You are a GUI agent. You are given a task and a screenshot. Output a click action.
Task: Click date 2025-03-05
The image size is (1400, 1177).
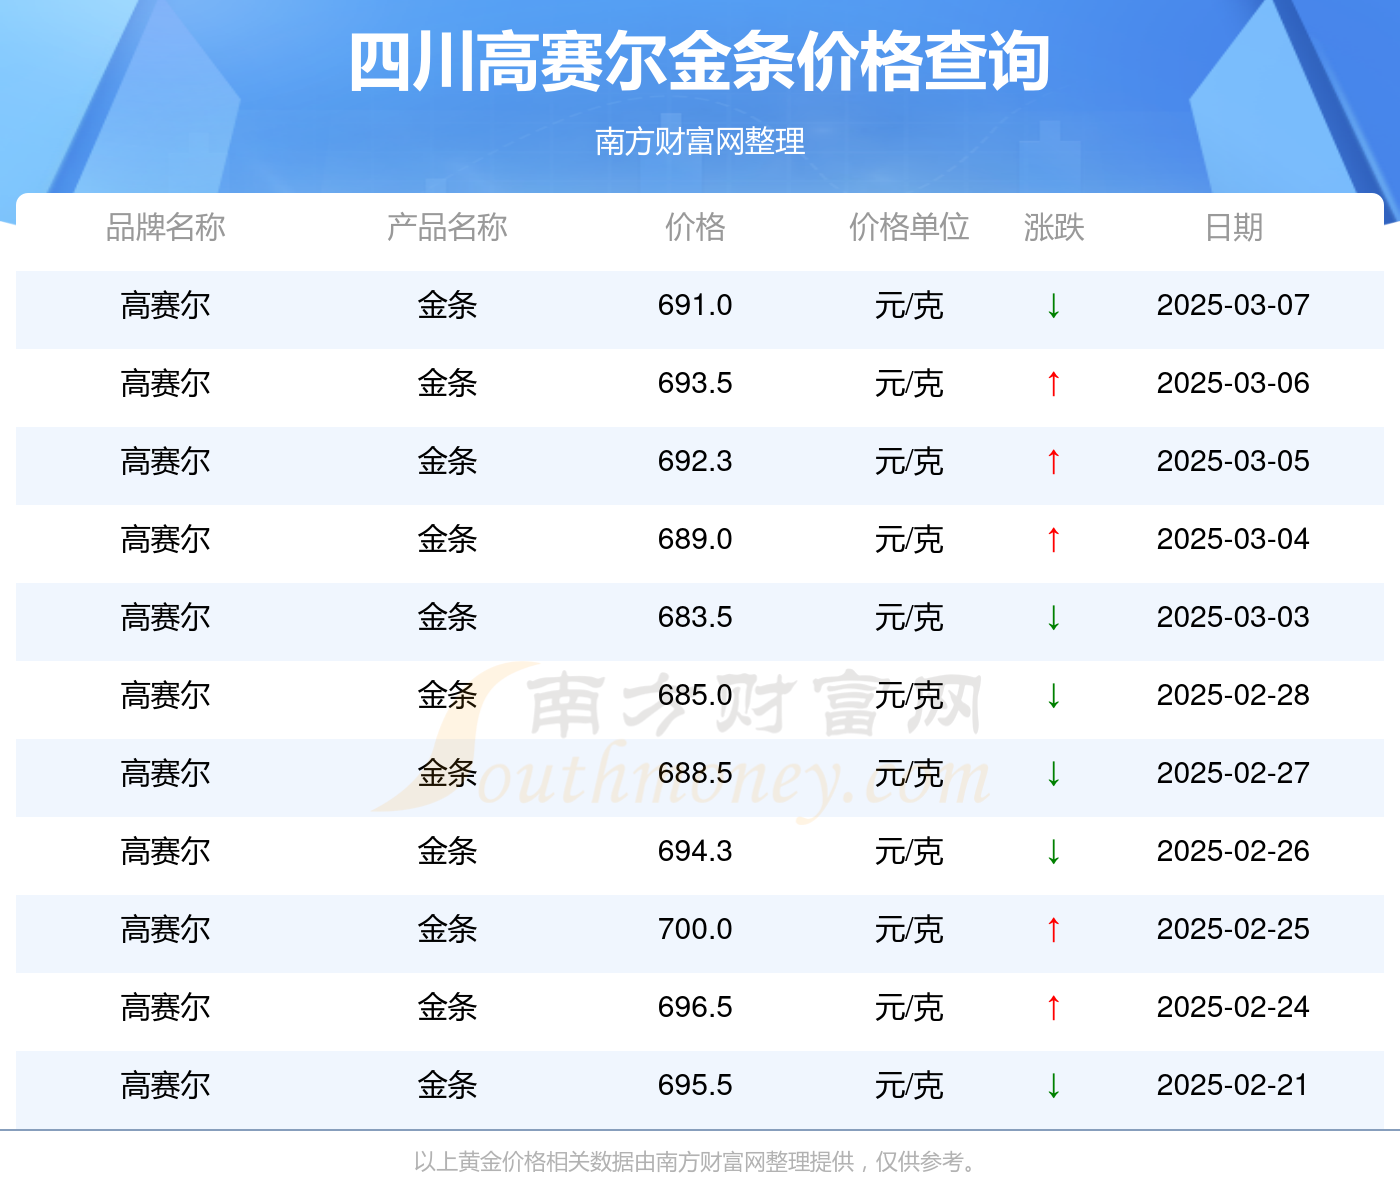(1233, 461)
